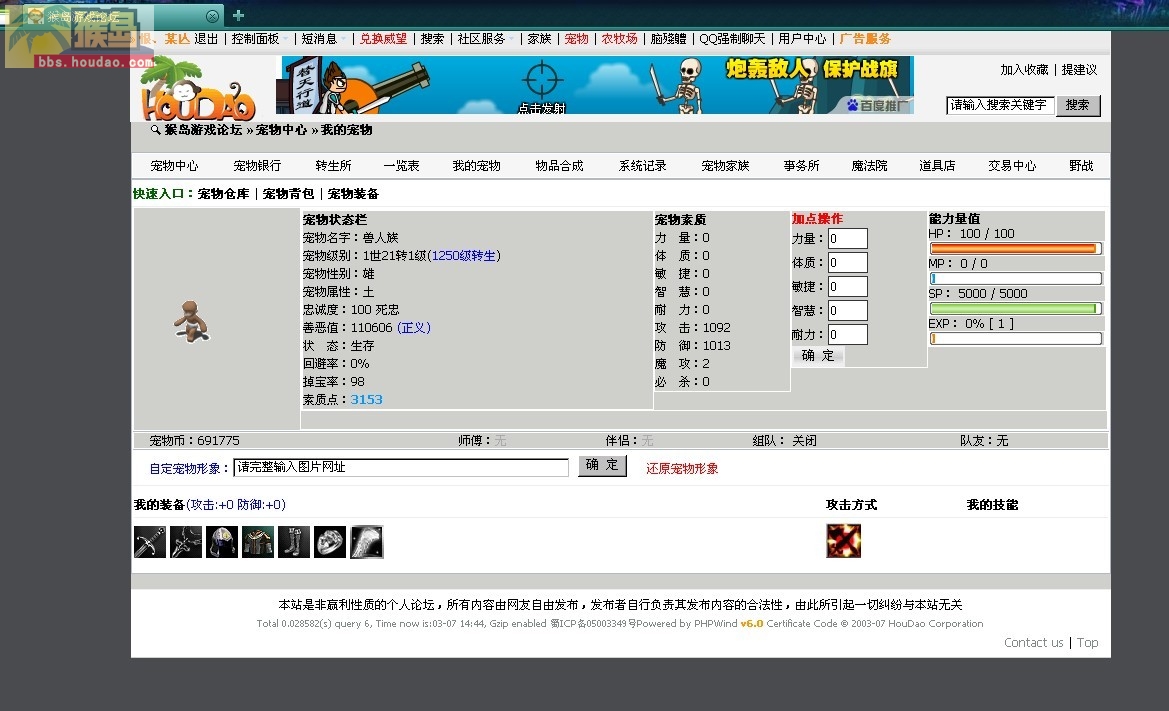Expand 社区服务 dropdown menu
Image resolution: width=1169 pixels, height=711 pixels.
tap(485, 39)
